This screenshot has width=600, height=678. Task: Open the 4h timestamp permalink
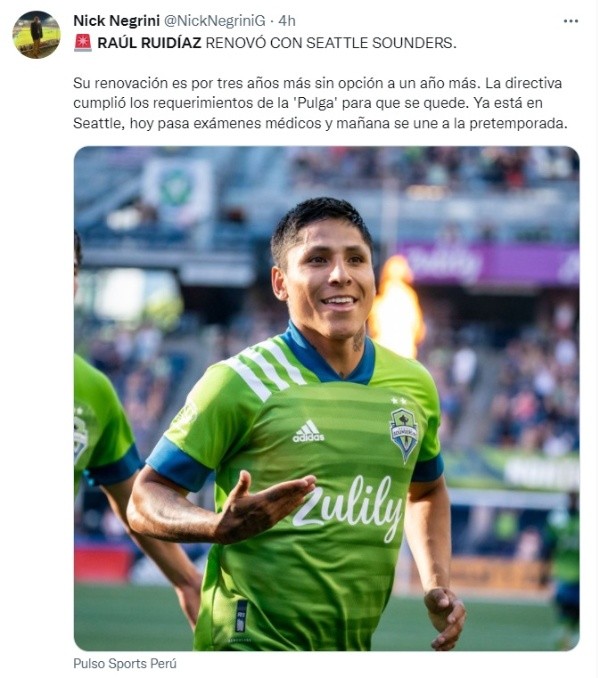click(x=287, y=20)
